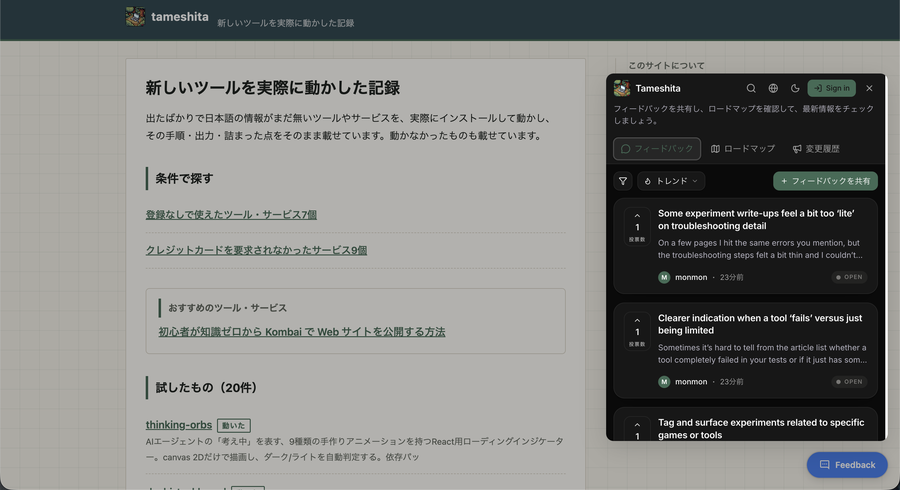Image resolution: width=900 pixels, height=490 pixels.
Task: Open search in feedback widget
Action: [751, 88]
